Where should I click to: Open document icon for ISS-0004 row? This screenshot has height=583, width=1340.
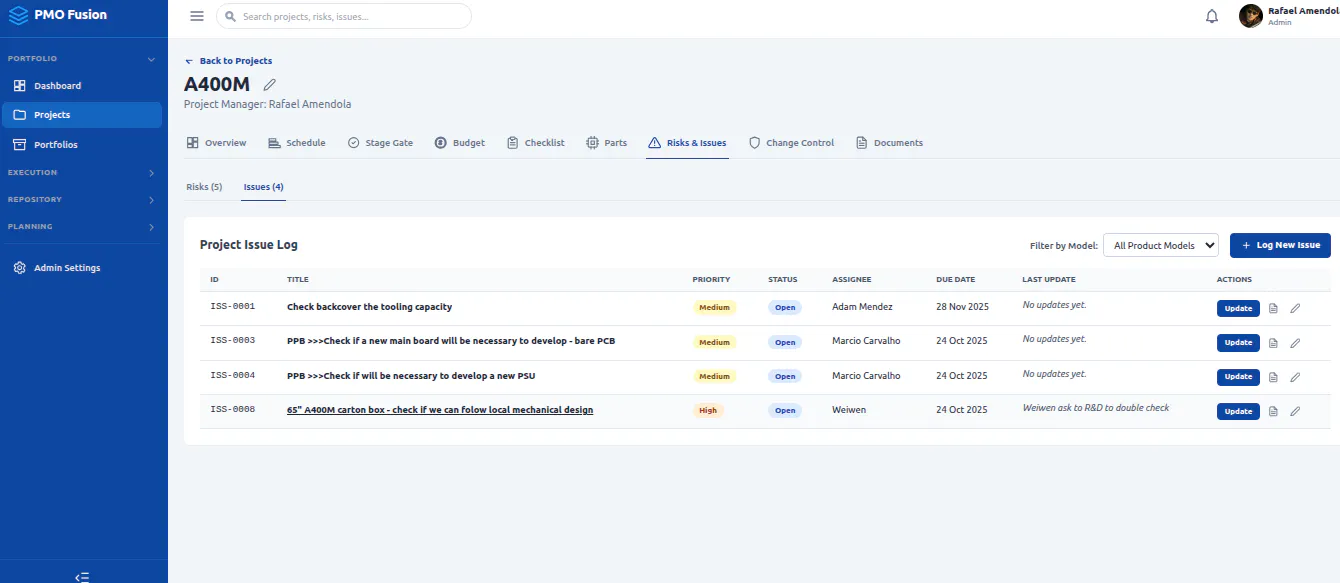(x=1273, y=377)
